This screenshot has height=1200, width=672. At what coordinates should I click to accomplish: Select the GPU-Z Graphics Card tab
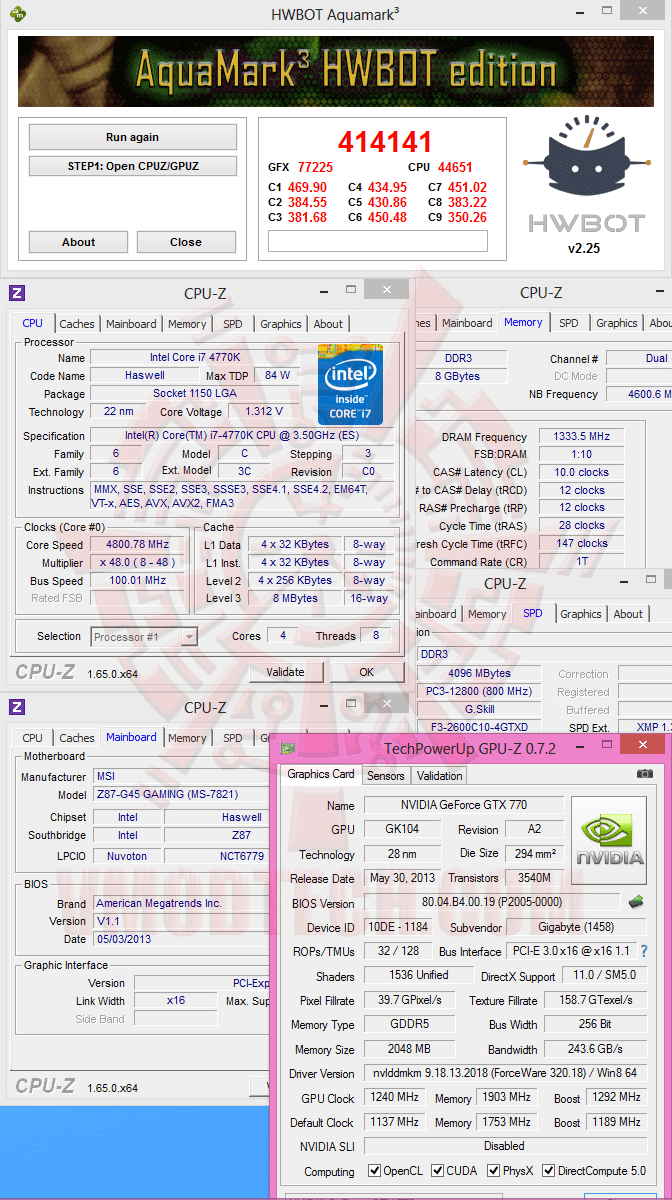coord(321,774)
